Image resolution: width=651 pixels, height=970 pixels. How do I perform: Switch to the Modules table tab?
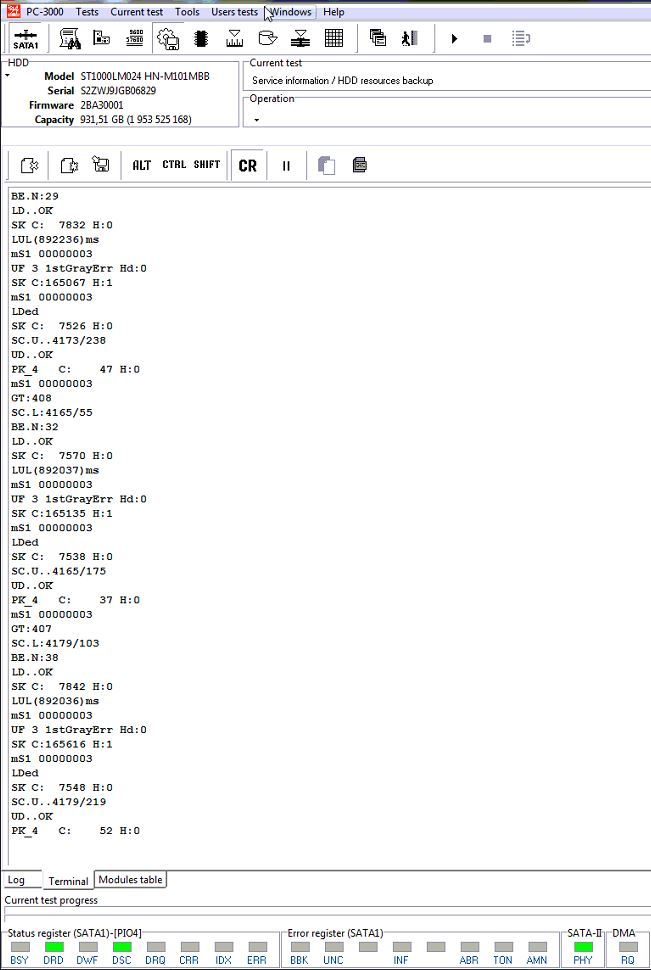click(x=130, y=880)
